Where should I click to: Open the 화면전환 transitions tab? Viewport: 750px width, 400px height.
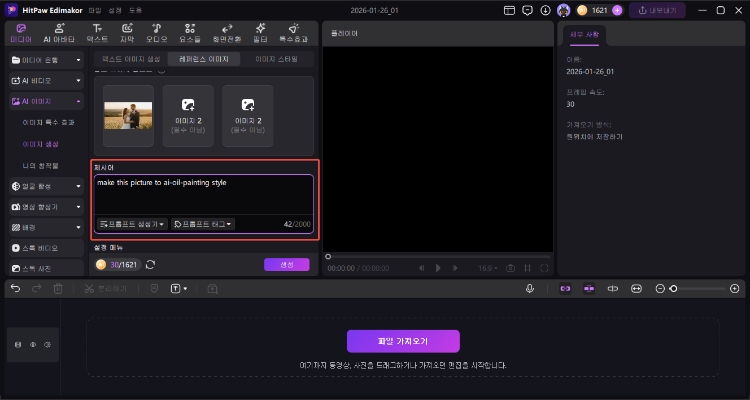pyautogui.click(x=227, y=33)
